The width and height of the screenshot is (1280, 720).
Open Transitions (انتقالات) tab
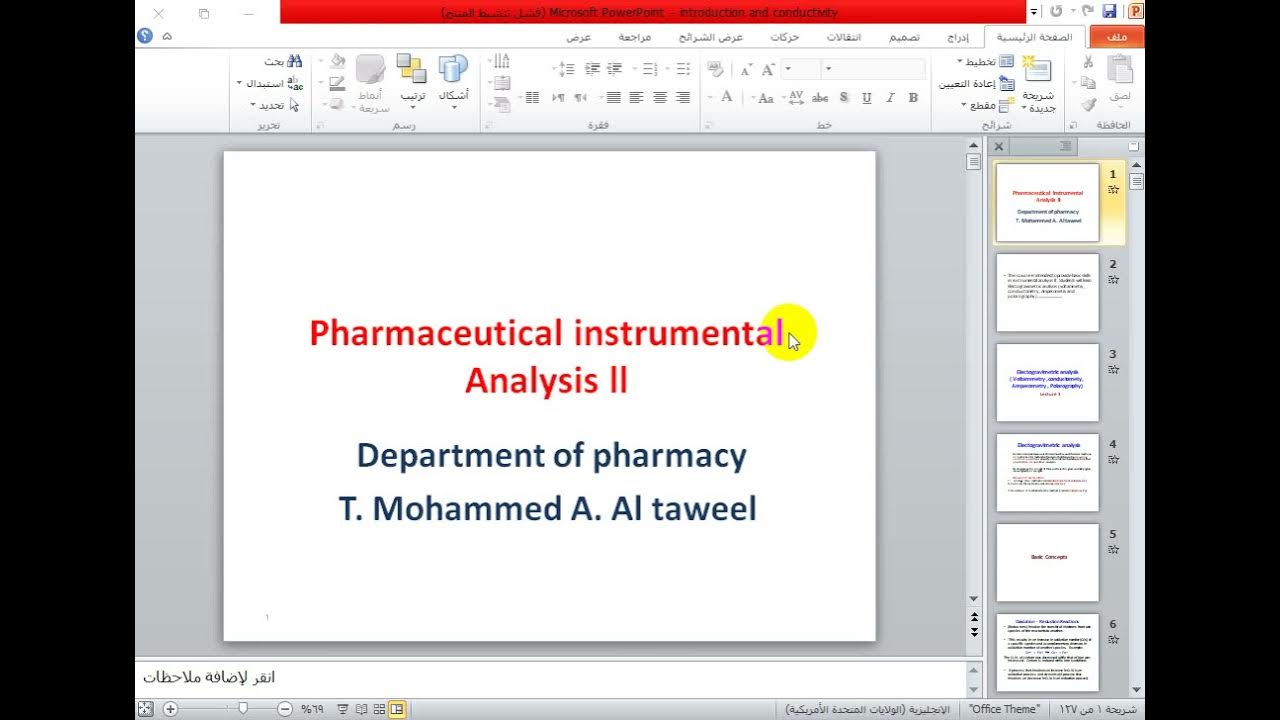(x=844, y=37)
